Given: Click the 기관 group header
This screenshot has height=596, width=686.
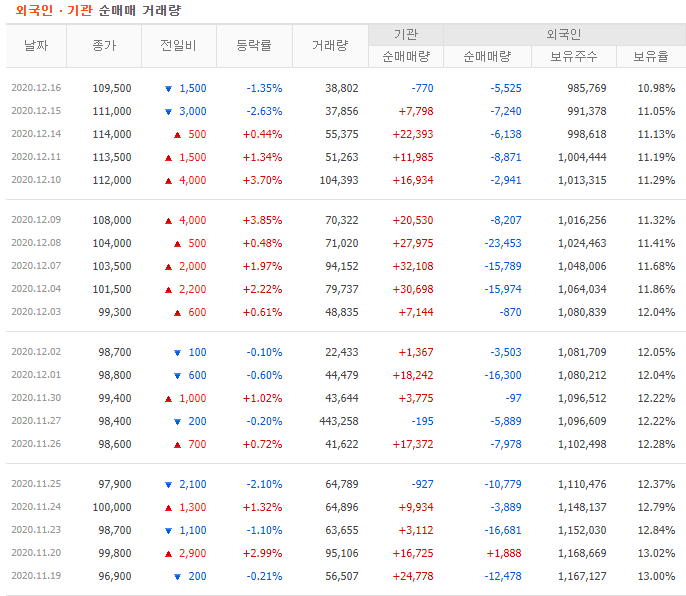Looking at the screenshot, I should [406, 35].
